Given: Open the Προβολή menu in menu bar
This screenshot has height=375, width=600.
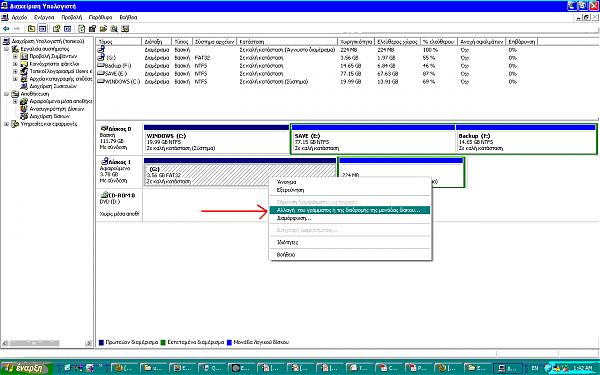Looking at the screenshot, I should [x=72, y=18].
